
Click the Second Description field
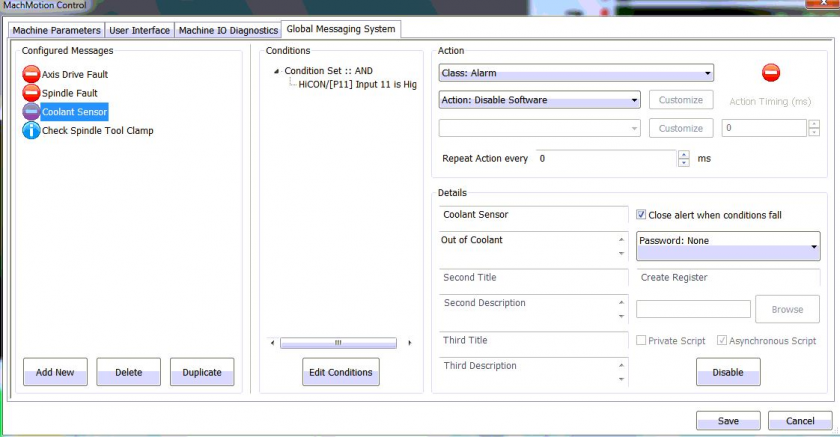534,310
